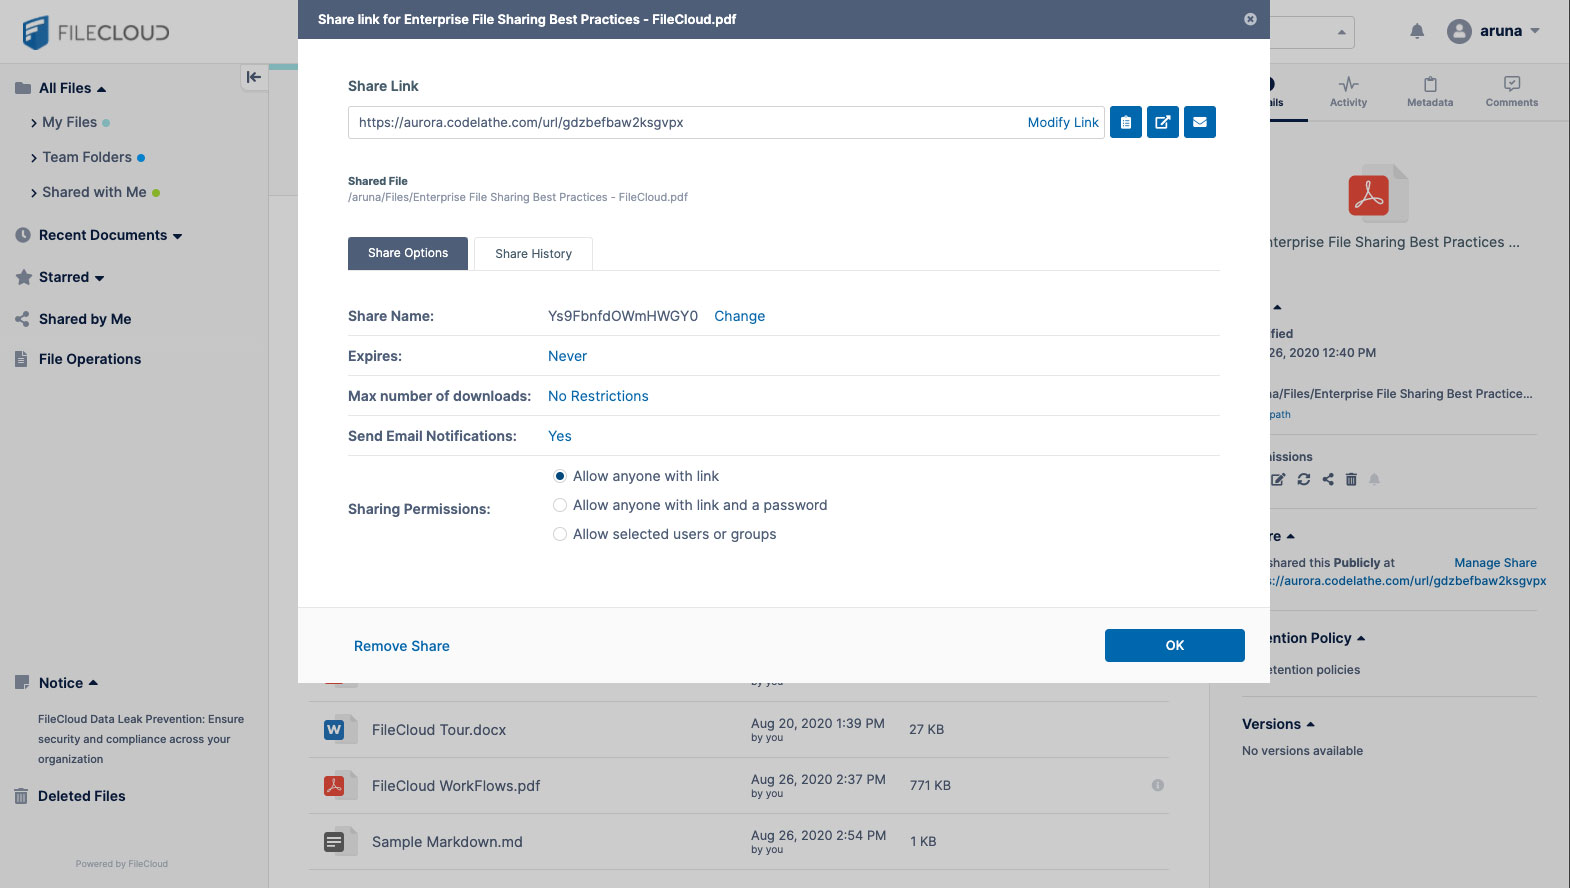Image resolution: width=1570 pixels, height=888 pixels.
Task: Click Modify Link in share URL field
Action: click(1063, 122)
